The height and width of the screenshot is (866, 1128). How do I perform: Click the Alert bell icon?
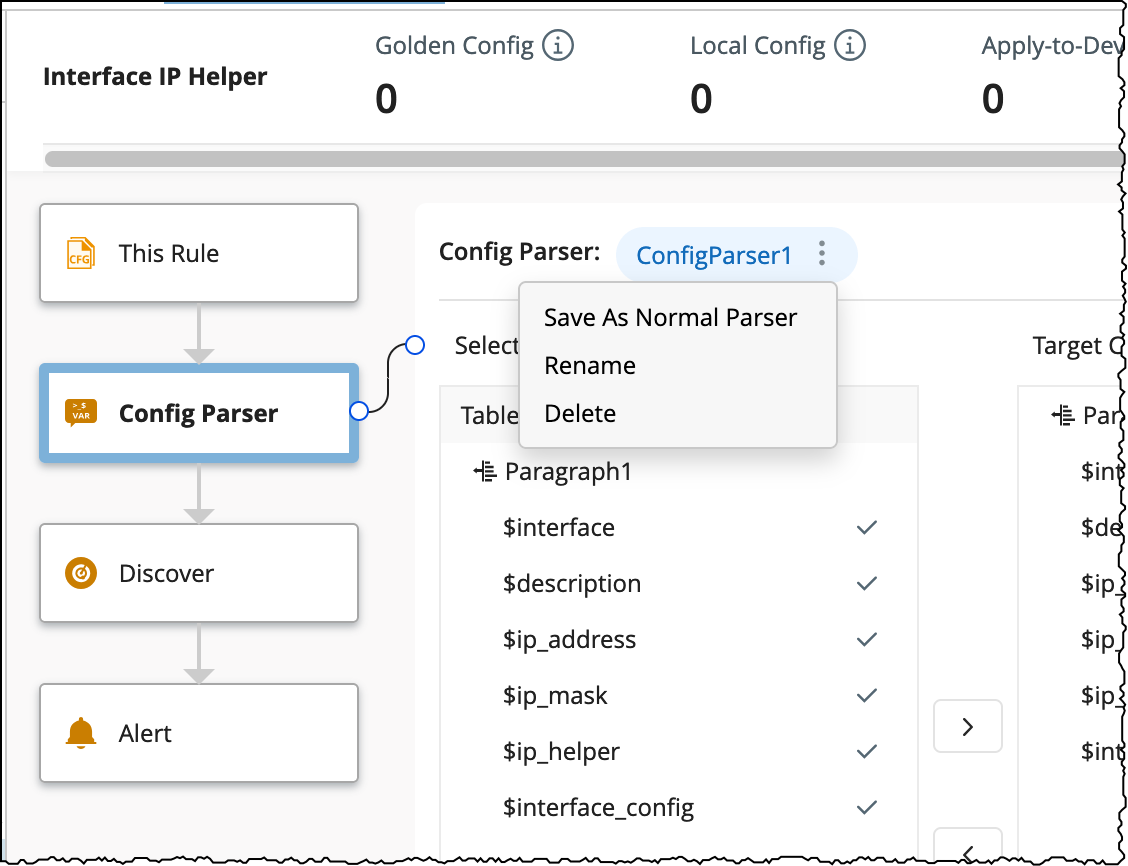click(81, 733)
